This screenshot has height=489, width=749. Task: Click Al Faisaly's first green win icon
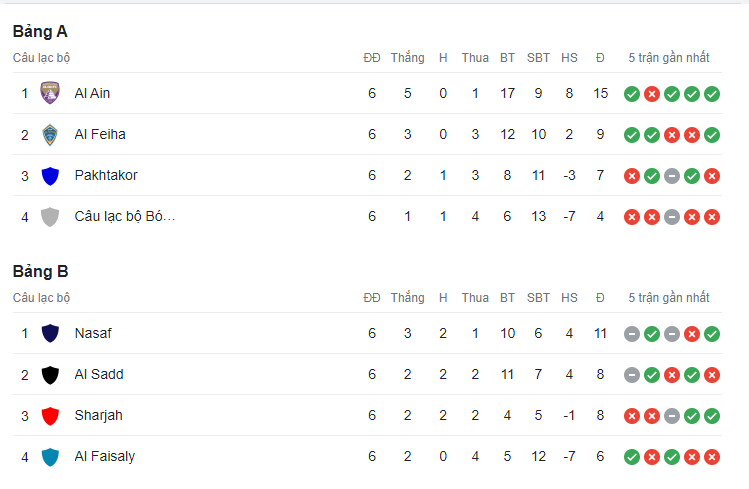(631, 457)
